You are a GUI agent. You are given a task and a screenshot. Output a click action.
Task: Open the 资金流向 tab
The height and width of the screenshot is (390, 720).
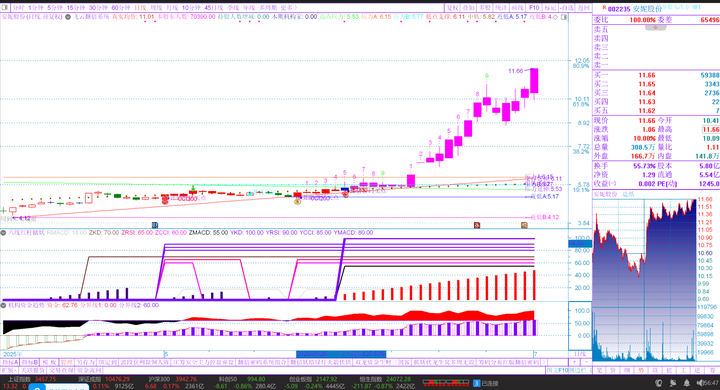(89, 370)
